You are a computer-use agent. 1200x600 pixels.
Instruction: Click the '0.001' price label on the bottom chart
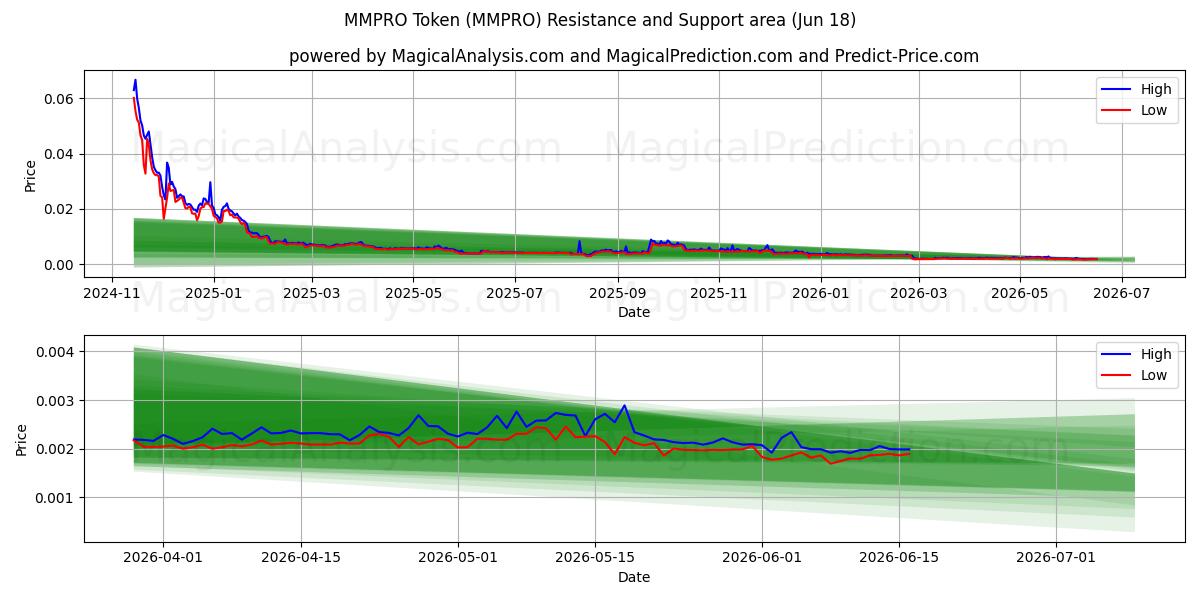(x=54, y=498)
